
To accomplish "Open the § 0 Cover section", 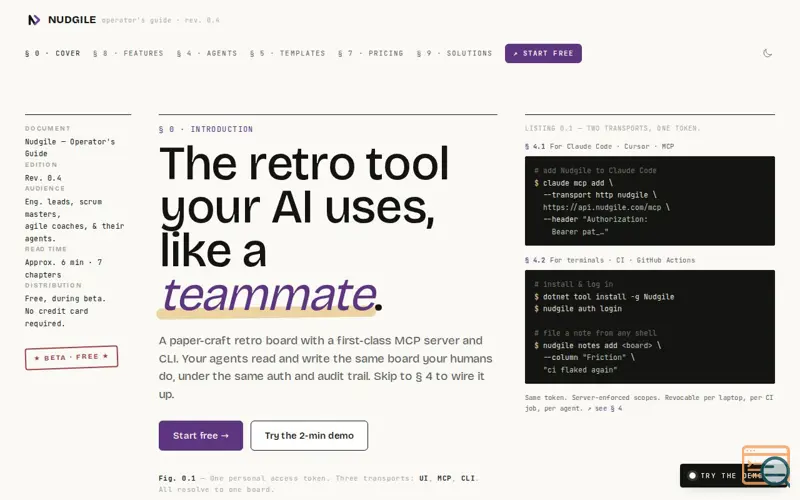I will (x=53, y=53).
